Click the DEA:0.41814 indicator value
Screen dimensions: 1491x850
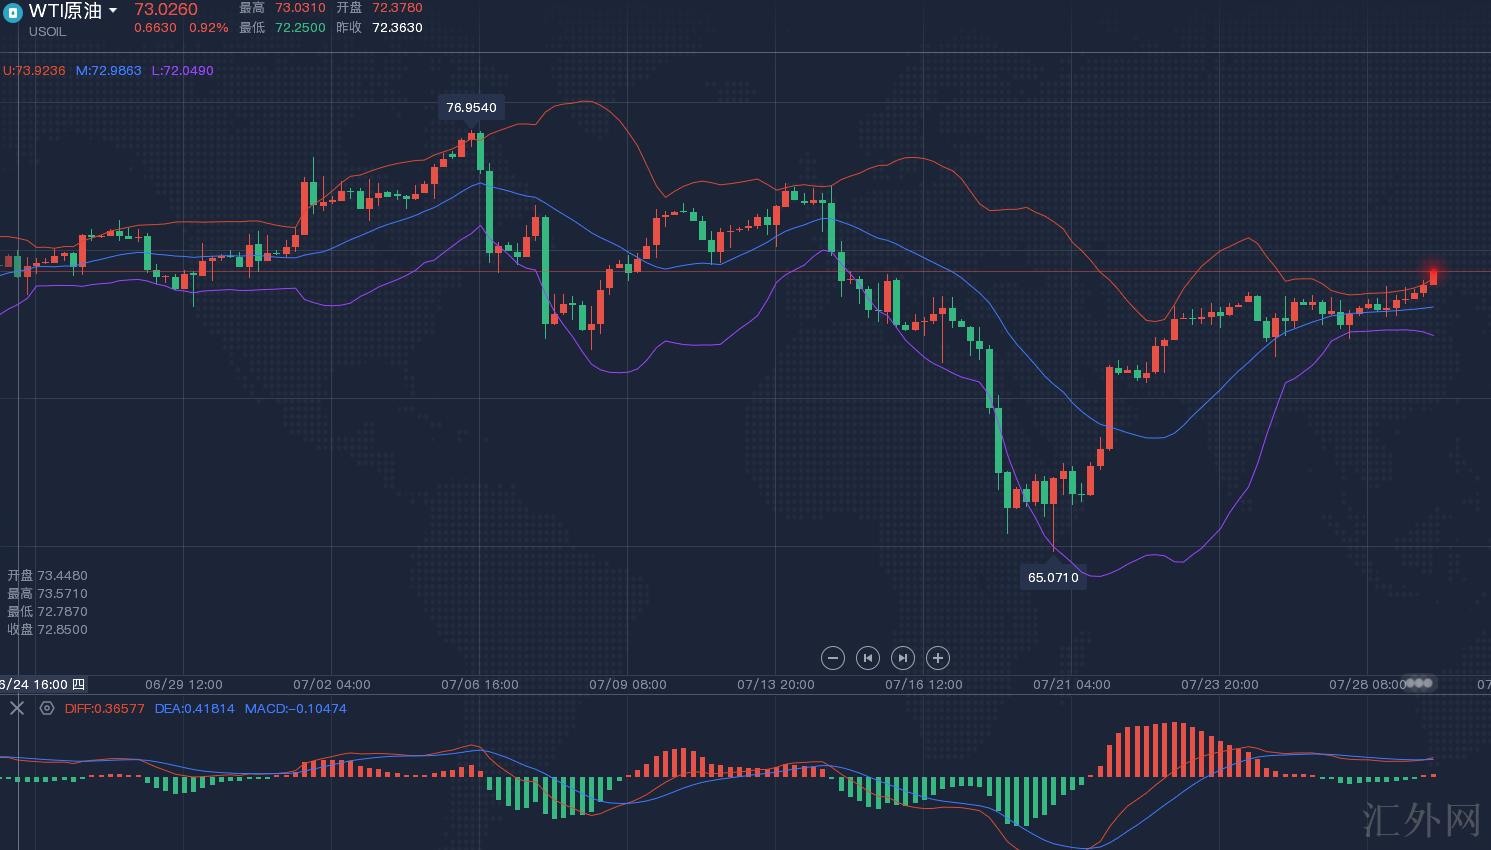tap(195, 709)
